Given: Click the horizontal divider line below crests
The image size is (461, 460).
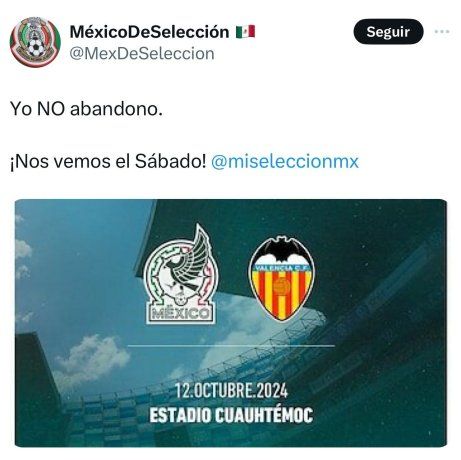Looking at the screenshot, I should point(231,346).
